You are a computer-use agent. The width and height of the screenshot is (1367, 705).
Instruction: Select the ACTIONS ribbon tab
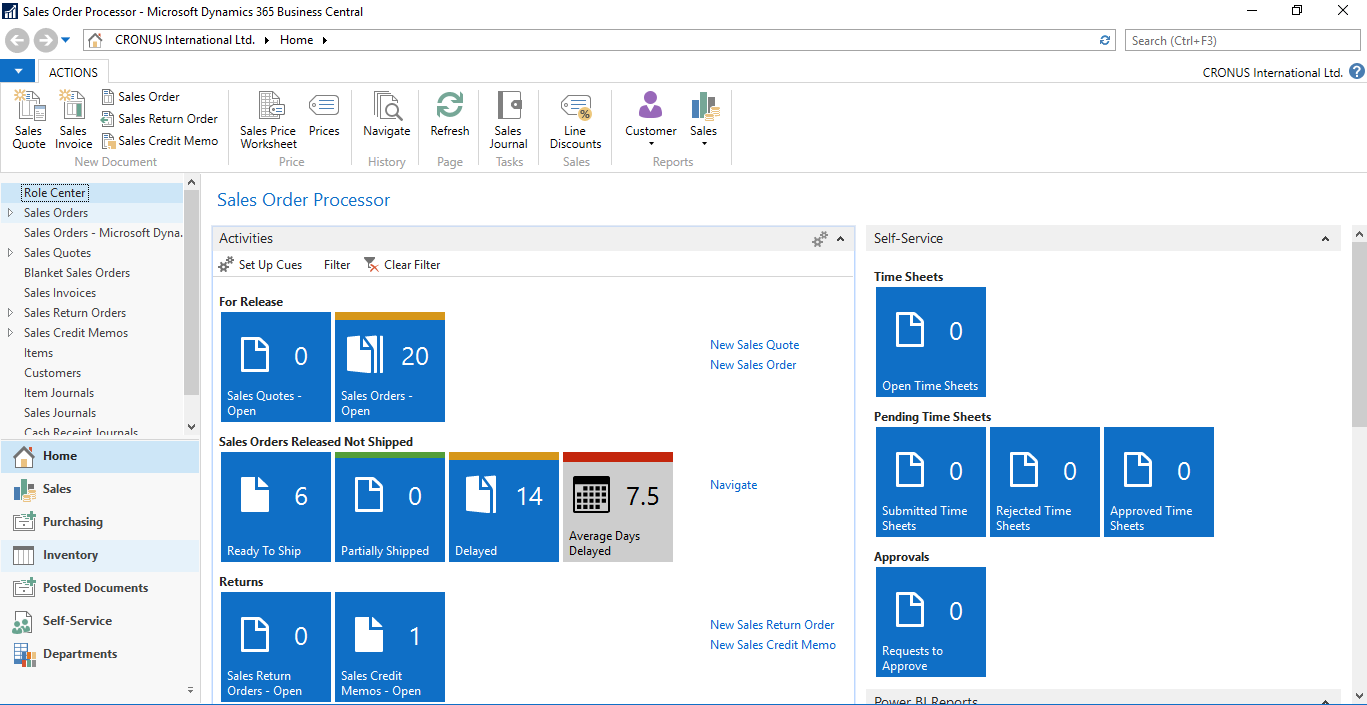(x=74, y=72)
